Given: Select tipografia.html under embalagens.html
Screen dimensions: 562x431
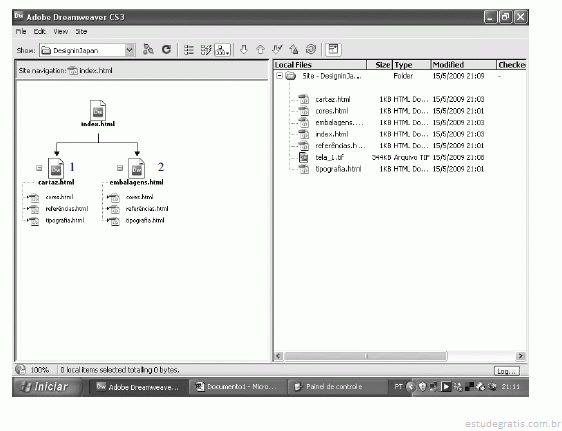Looking at the screenshot, I should tap(145, 220).
